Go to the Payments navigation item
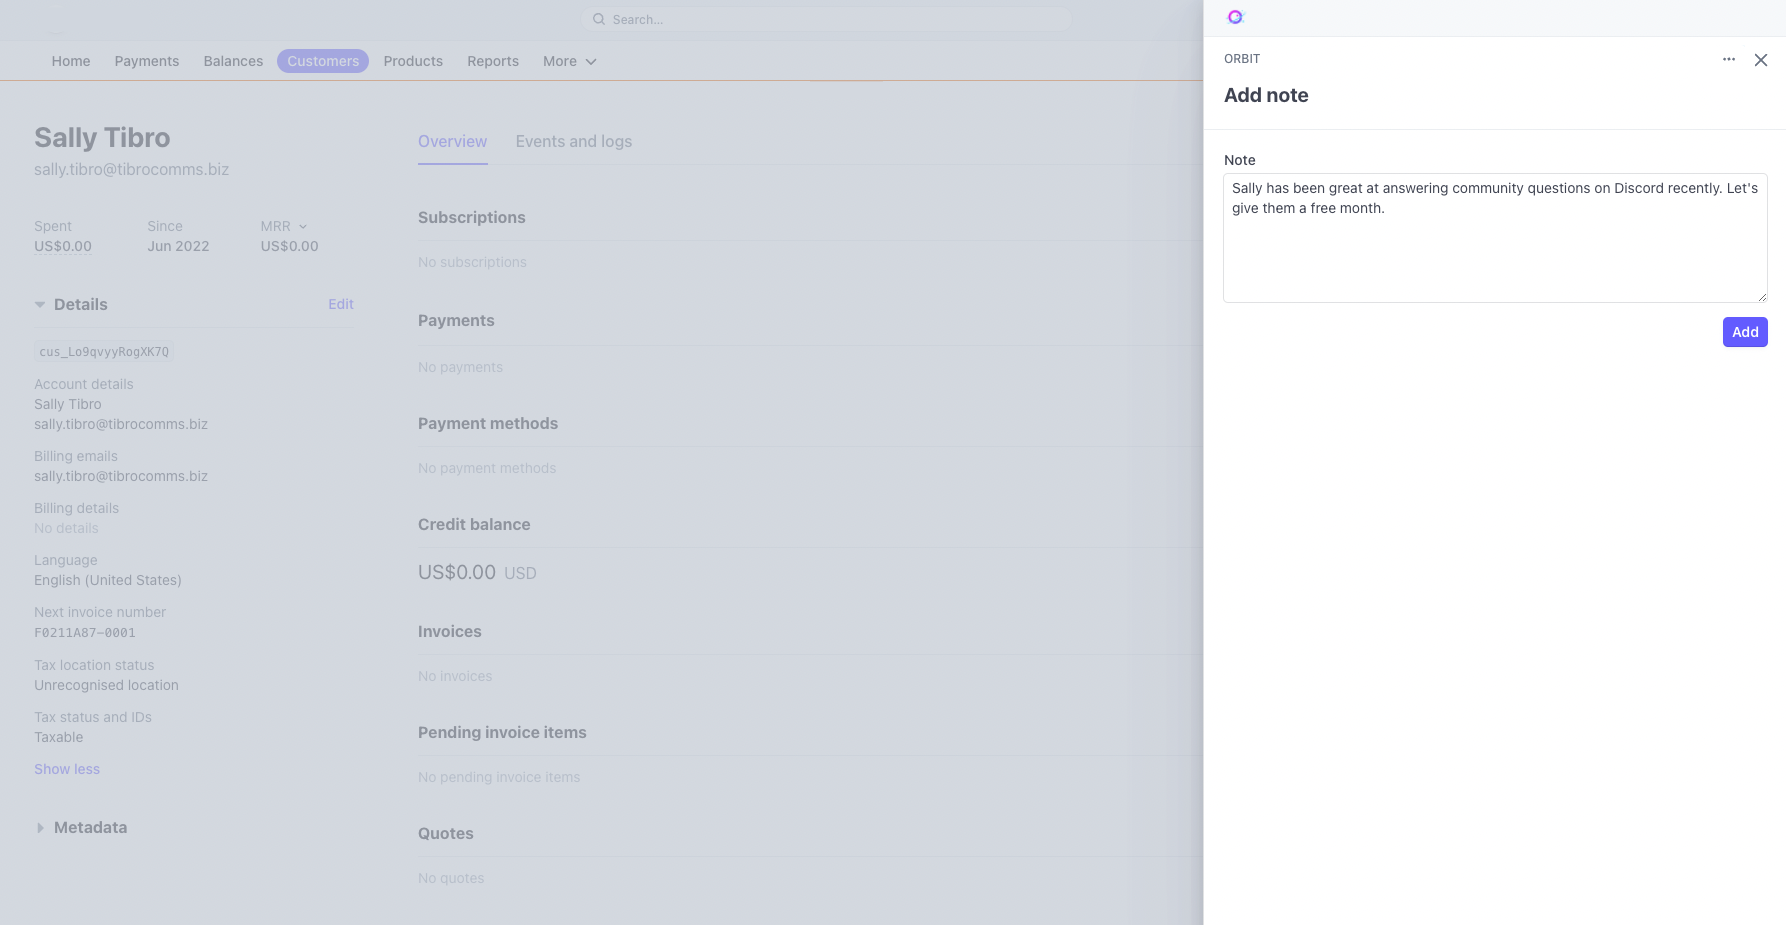This screenshot has height=925, width=1786. (x=146, y=61)
